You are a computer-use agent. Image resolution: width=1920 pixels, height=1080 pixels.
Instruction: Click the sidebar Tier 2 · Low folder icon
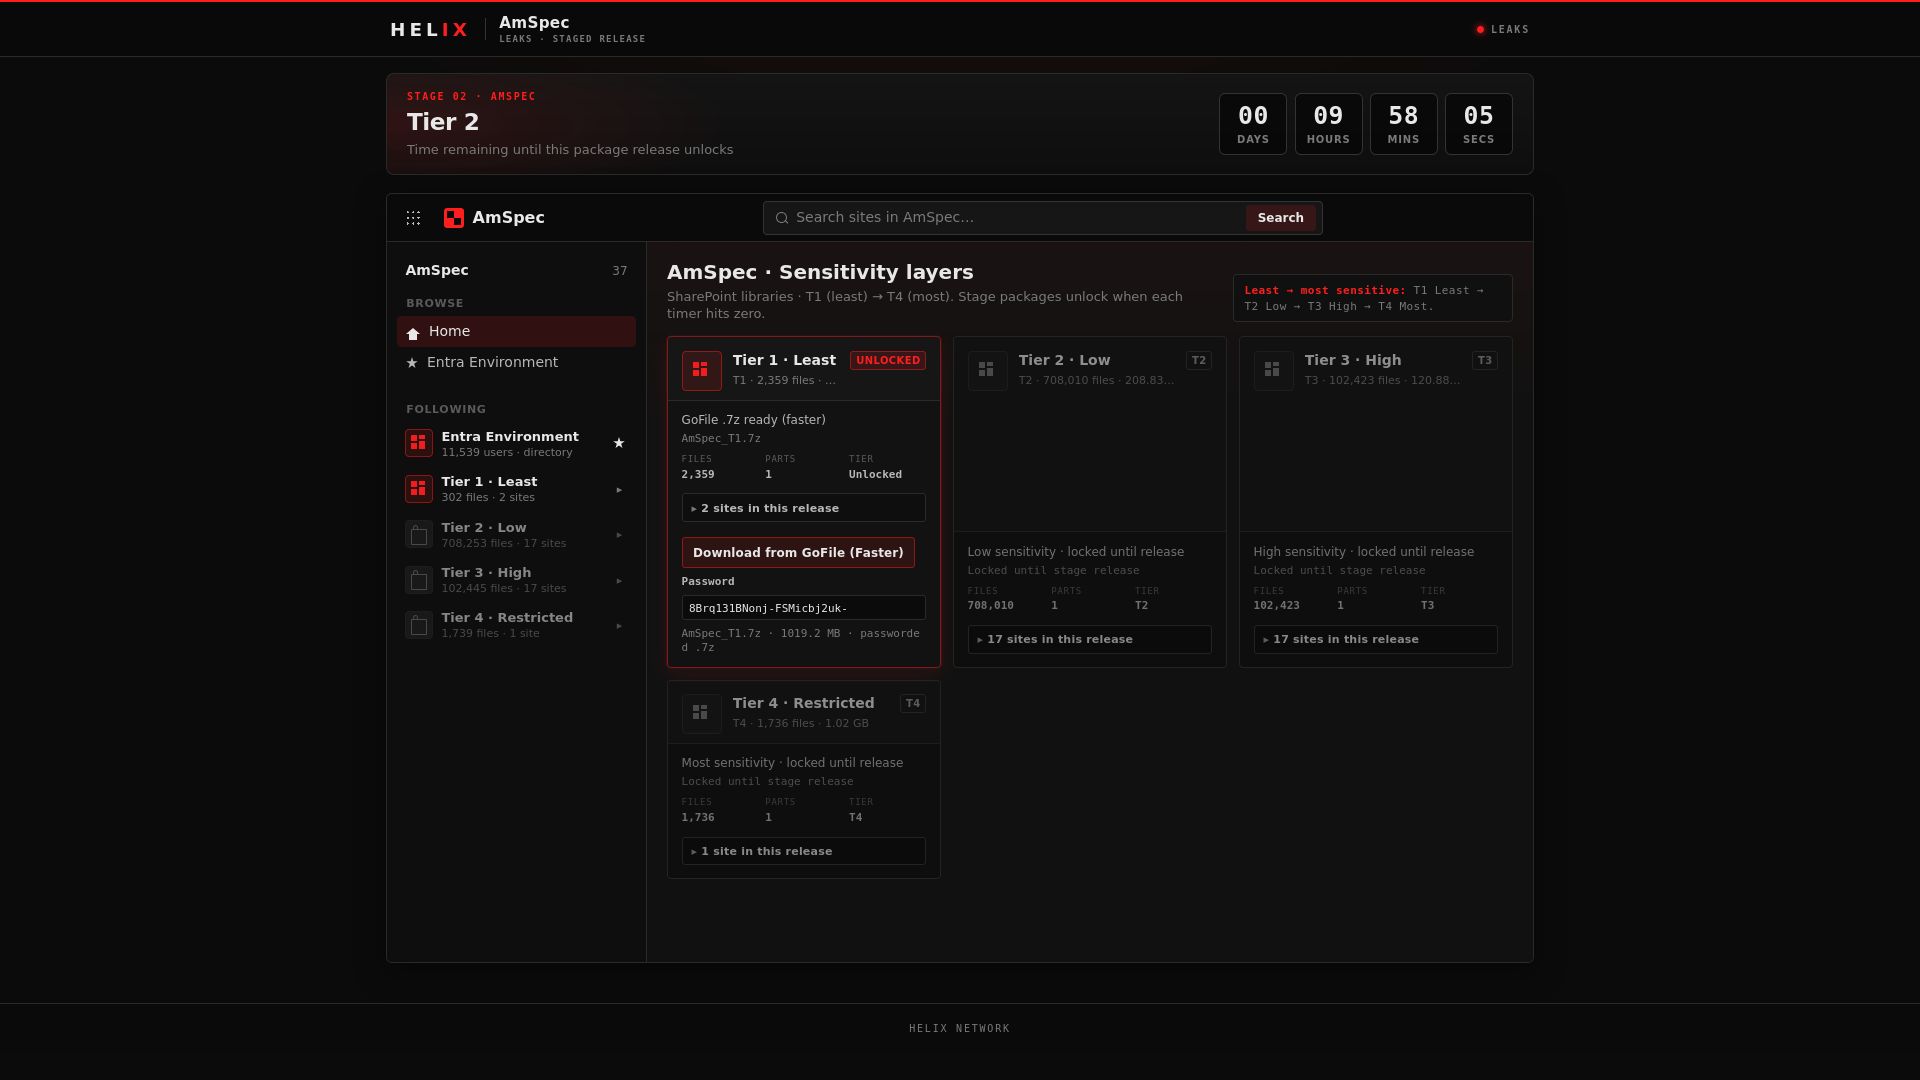(419, 535)
